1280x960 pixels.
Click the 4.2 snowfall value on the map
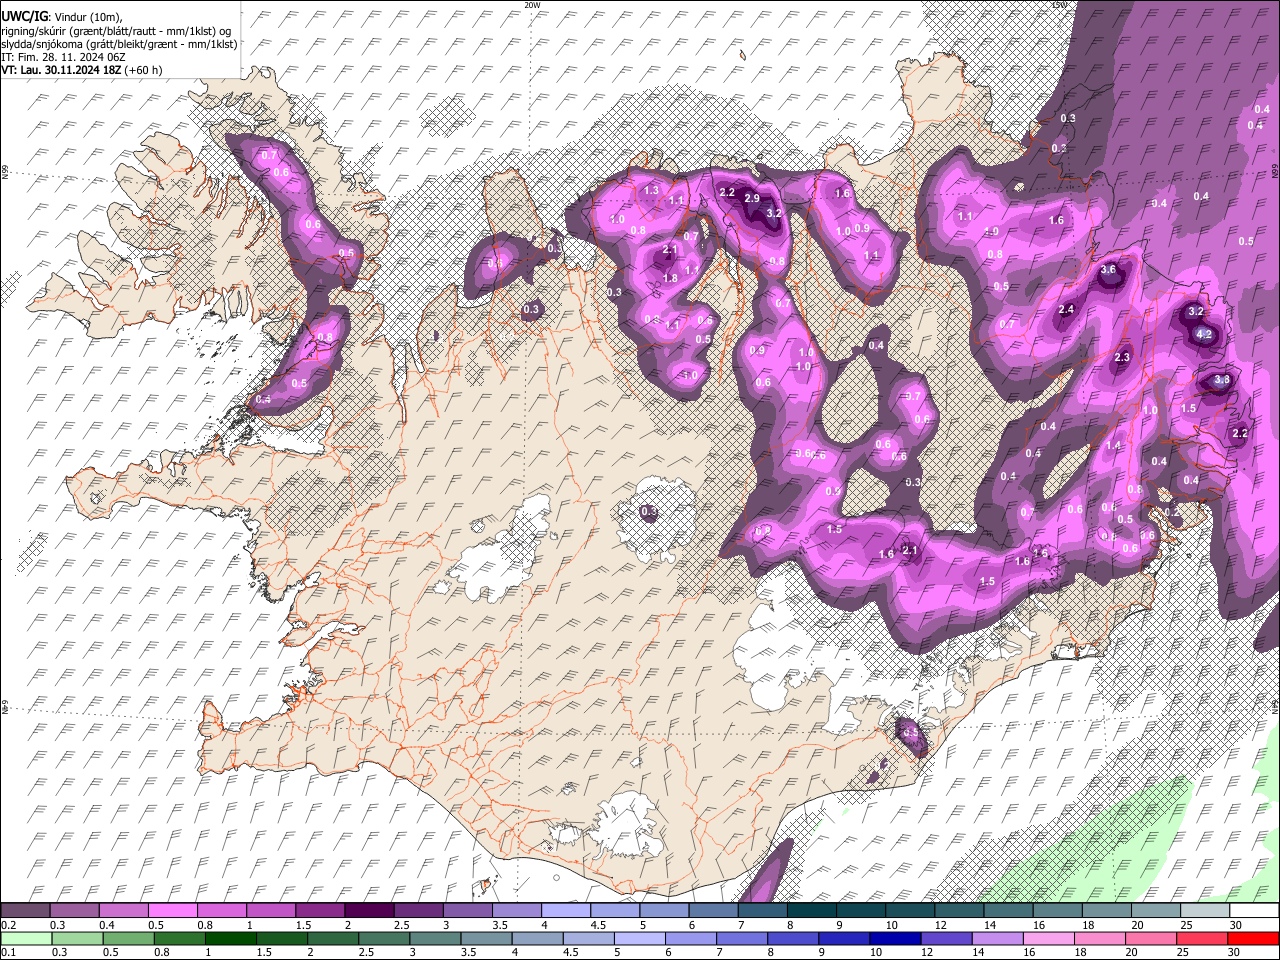click(x=1204, y=334)
